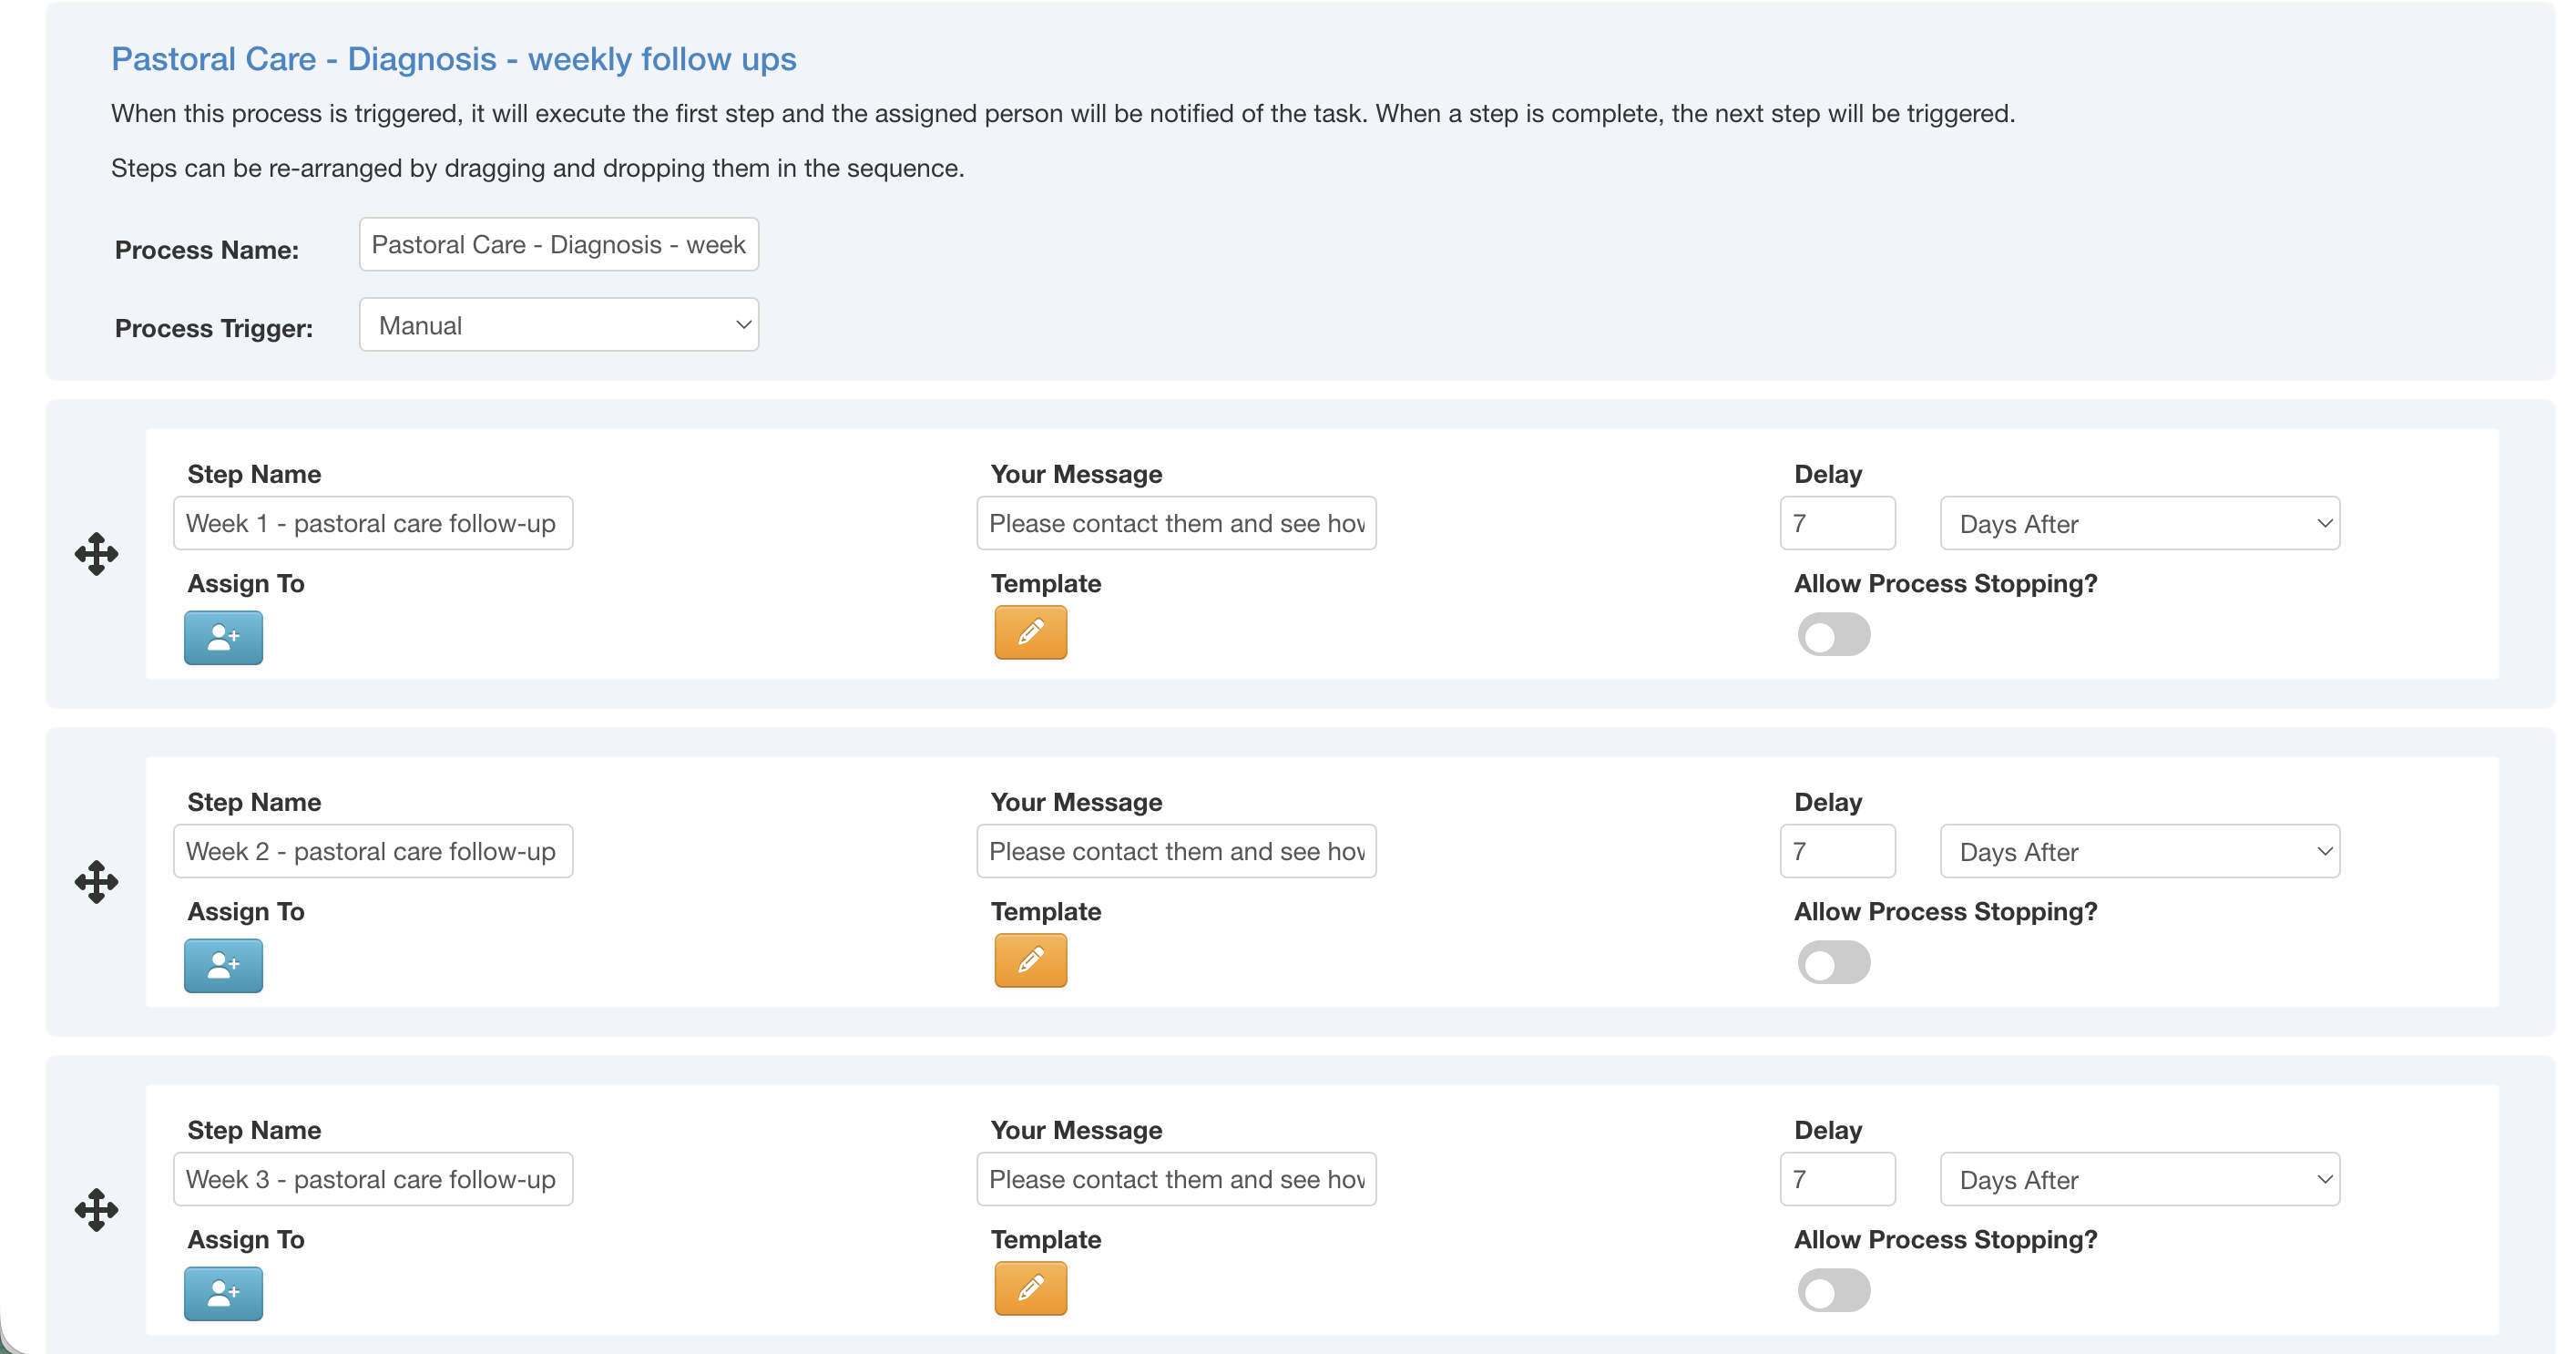Open the Week 2 Days After dropdown

2139,851
